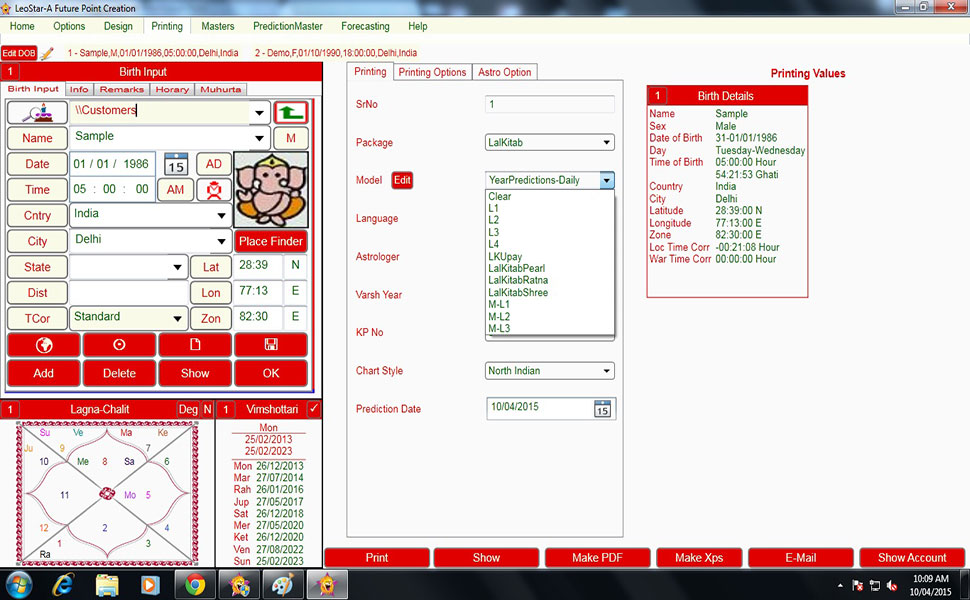Click the globe icon button
This screenshot has height=600, width=970.
point(44,345)
